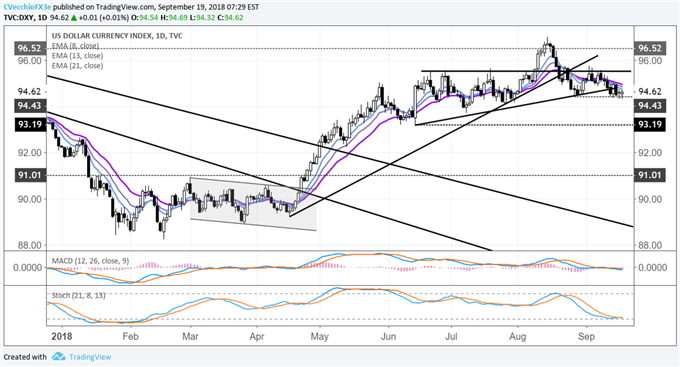Select the EMA (13, close) indicator label
Image resolution: width=680 pixels, height=367 pixels.
point(77,56)
